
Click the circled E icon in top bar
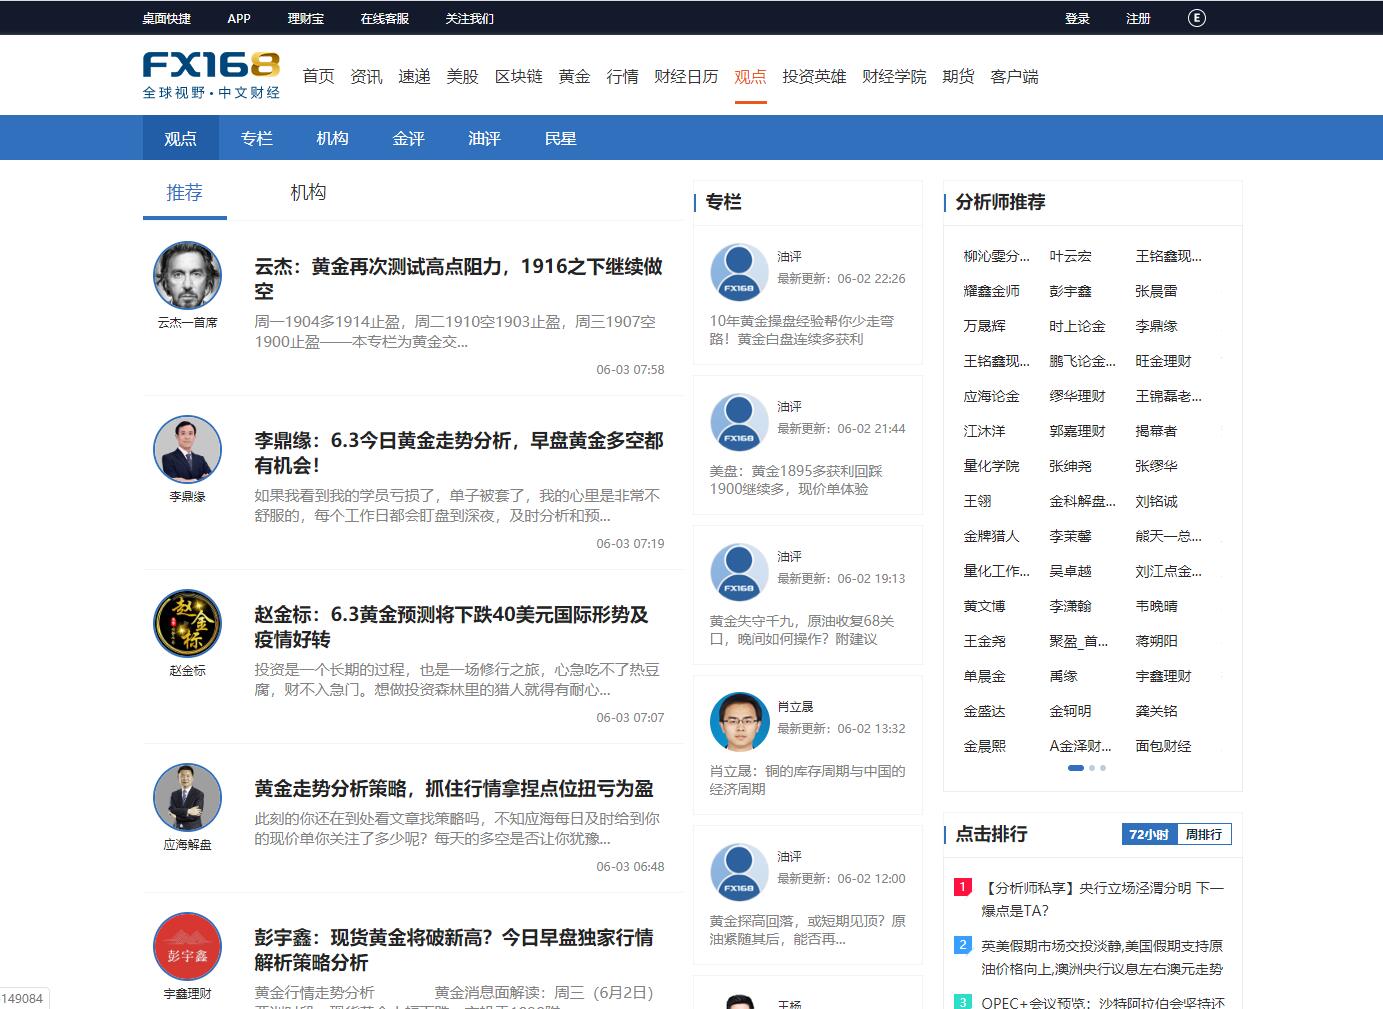[x=1196, y=18]
